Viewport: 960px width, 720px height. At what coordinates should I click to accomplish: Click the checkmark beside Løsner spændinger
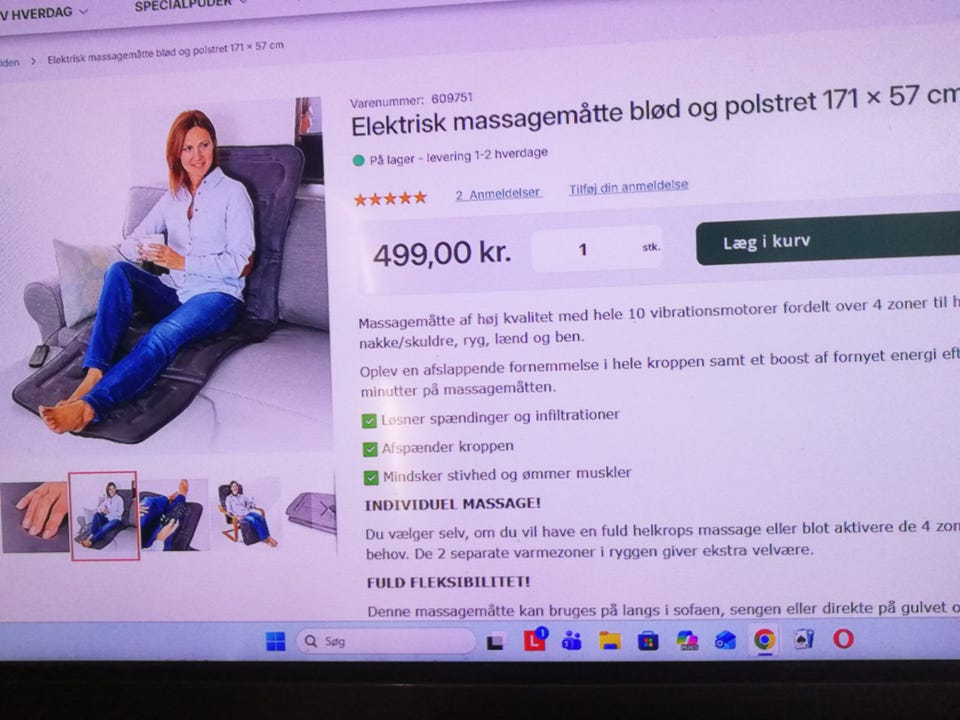click(x=369, y=421)
